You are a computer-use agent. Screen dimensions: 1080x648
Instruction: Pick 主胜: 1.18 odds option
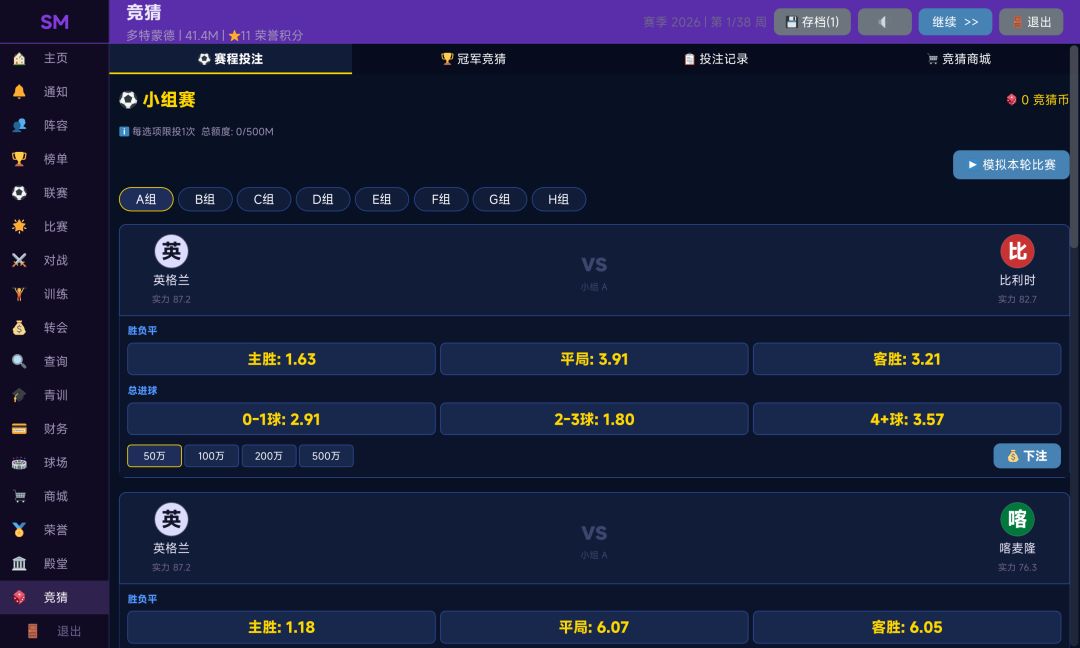point(281,627)
